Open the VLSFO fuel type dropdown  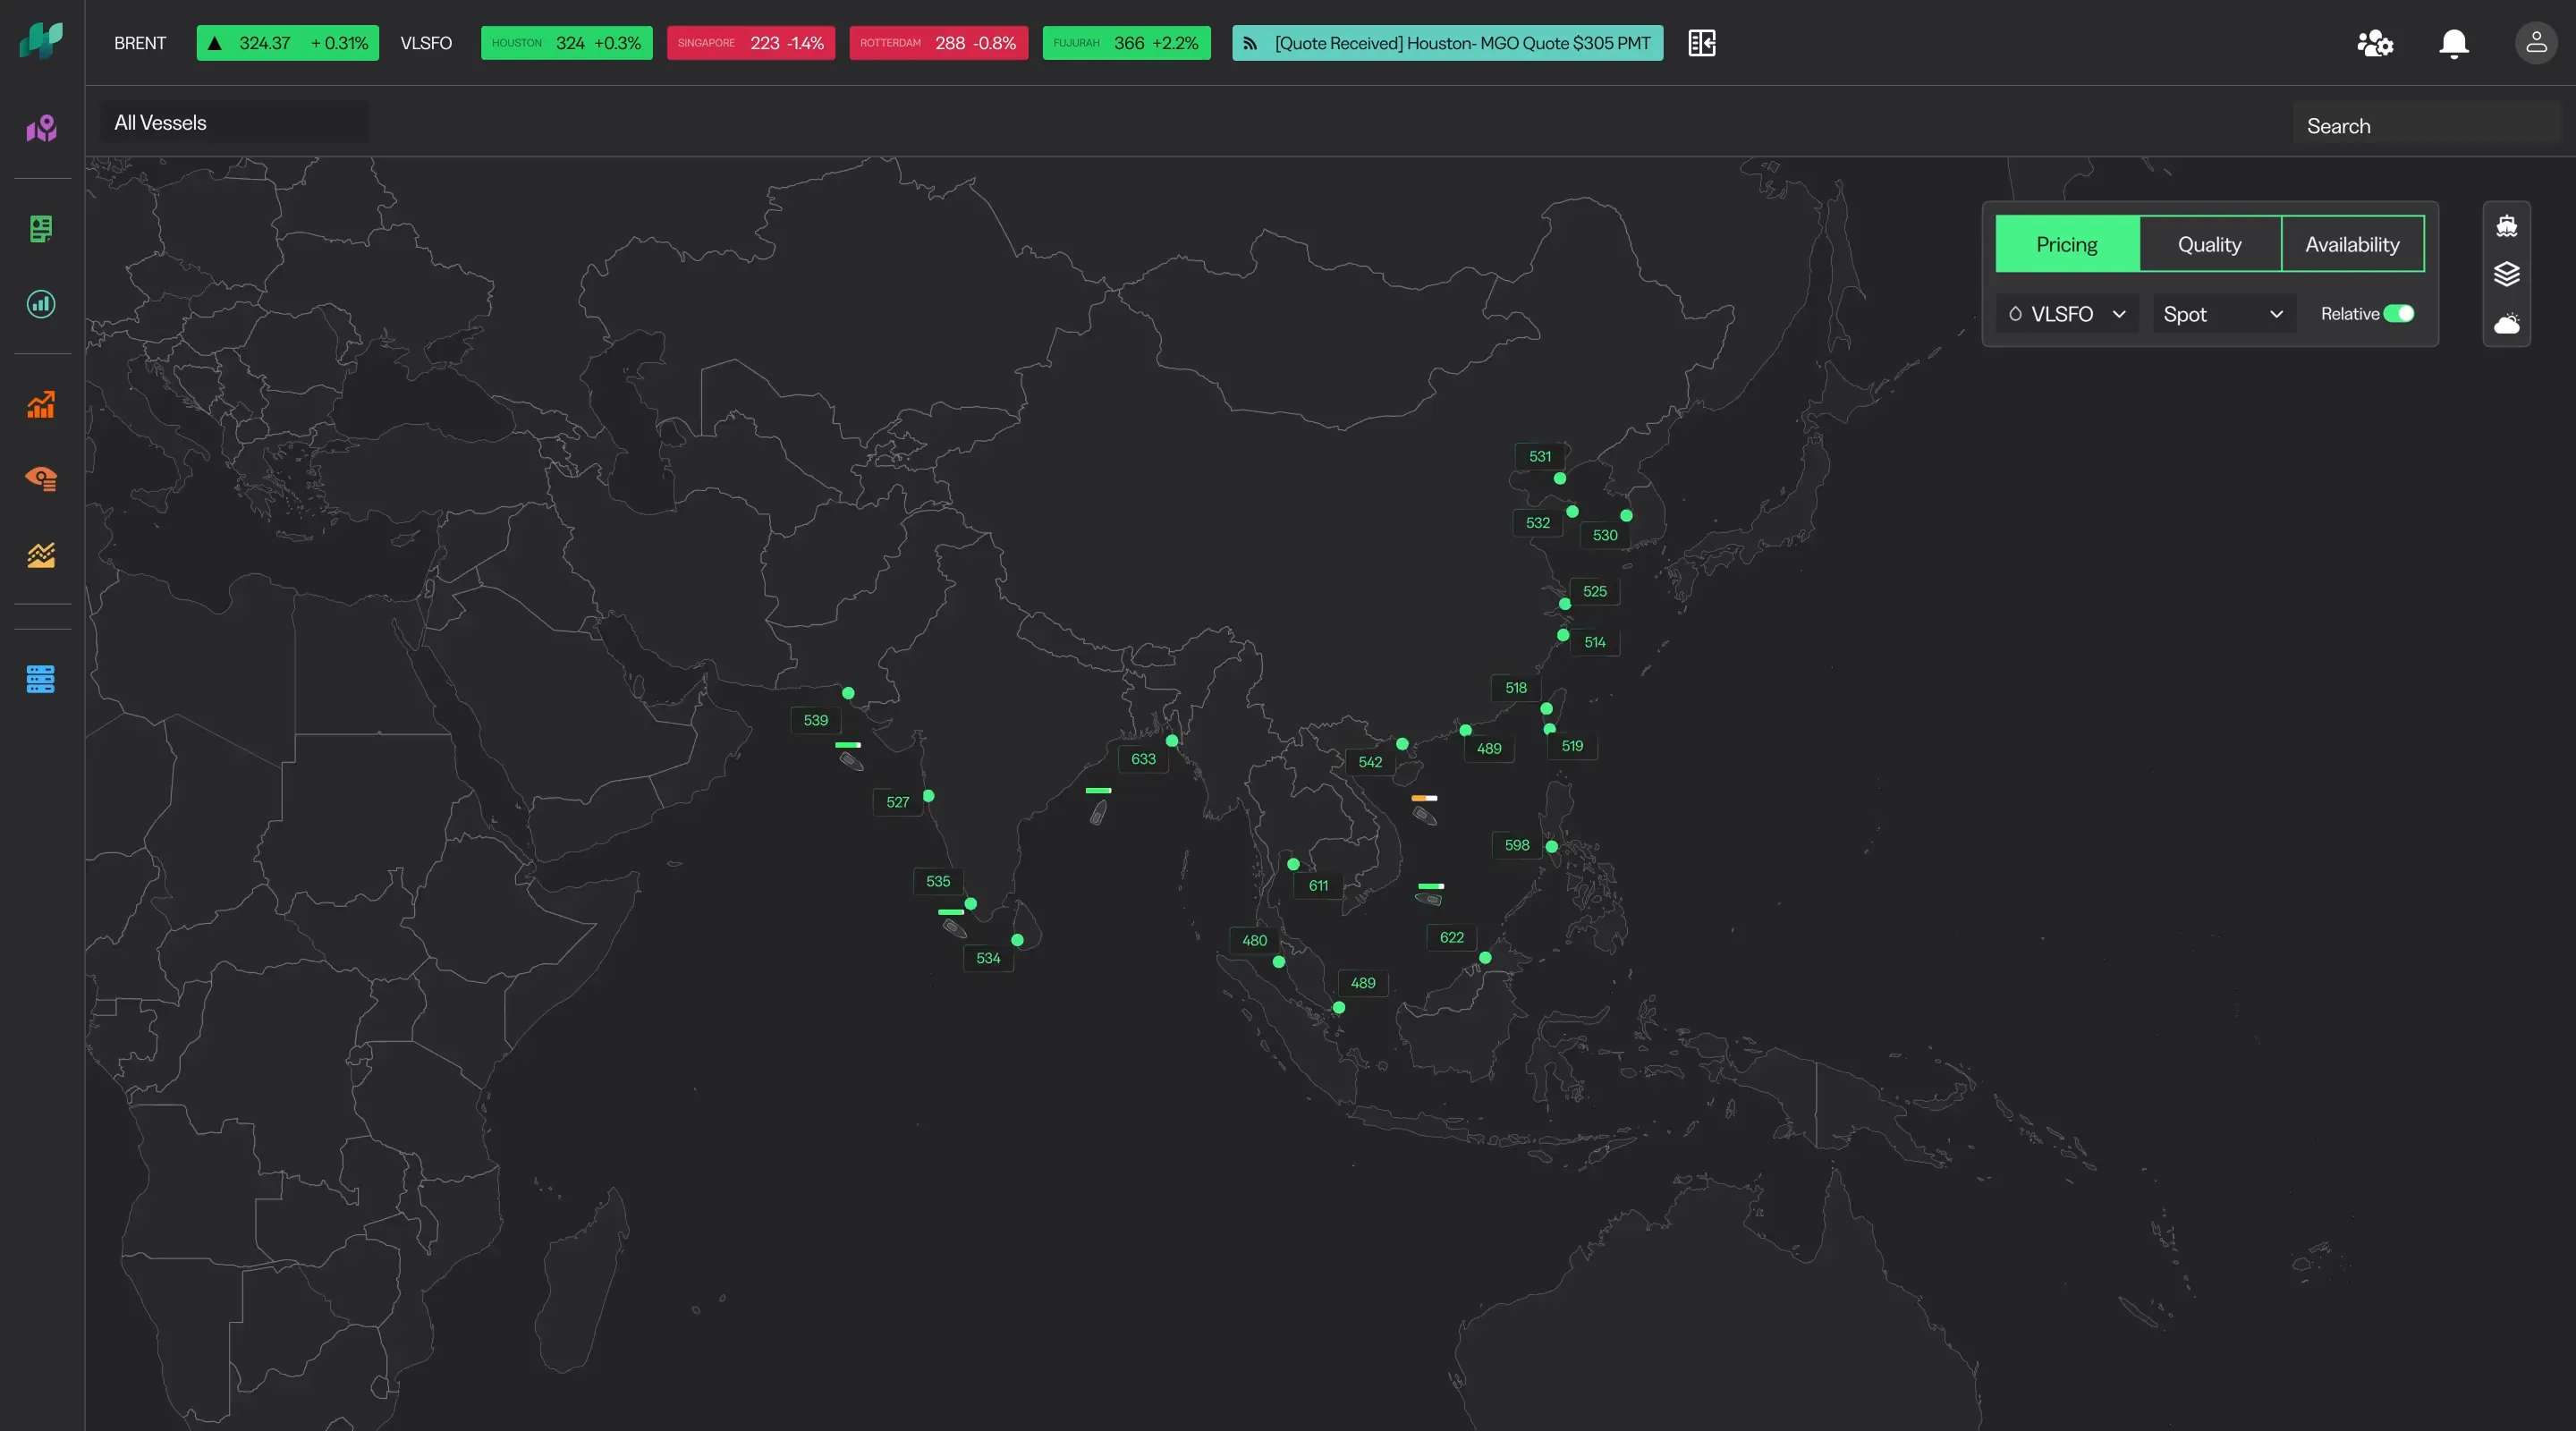click(2066, 314)
